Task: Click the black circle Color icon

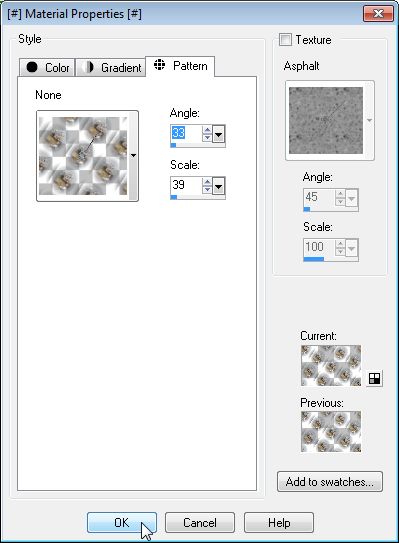Action: click(x=32, y=67)
